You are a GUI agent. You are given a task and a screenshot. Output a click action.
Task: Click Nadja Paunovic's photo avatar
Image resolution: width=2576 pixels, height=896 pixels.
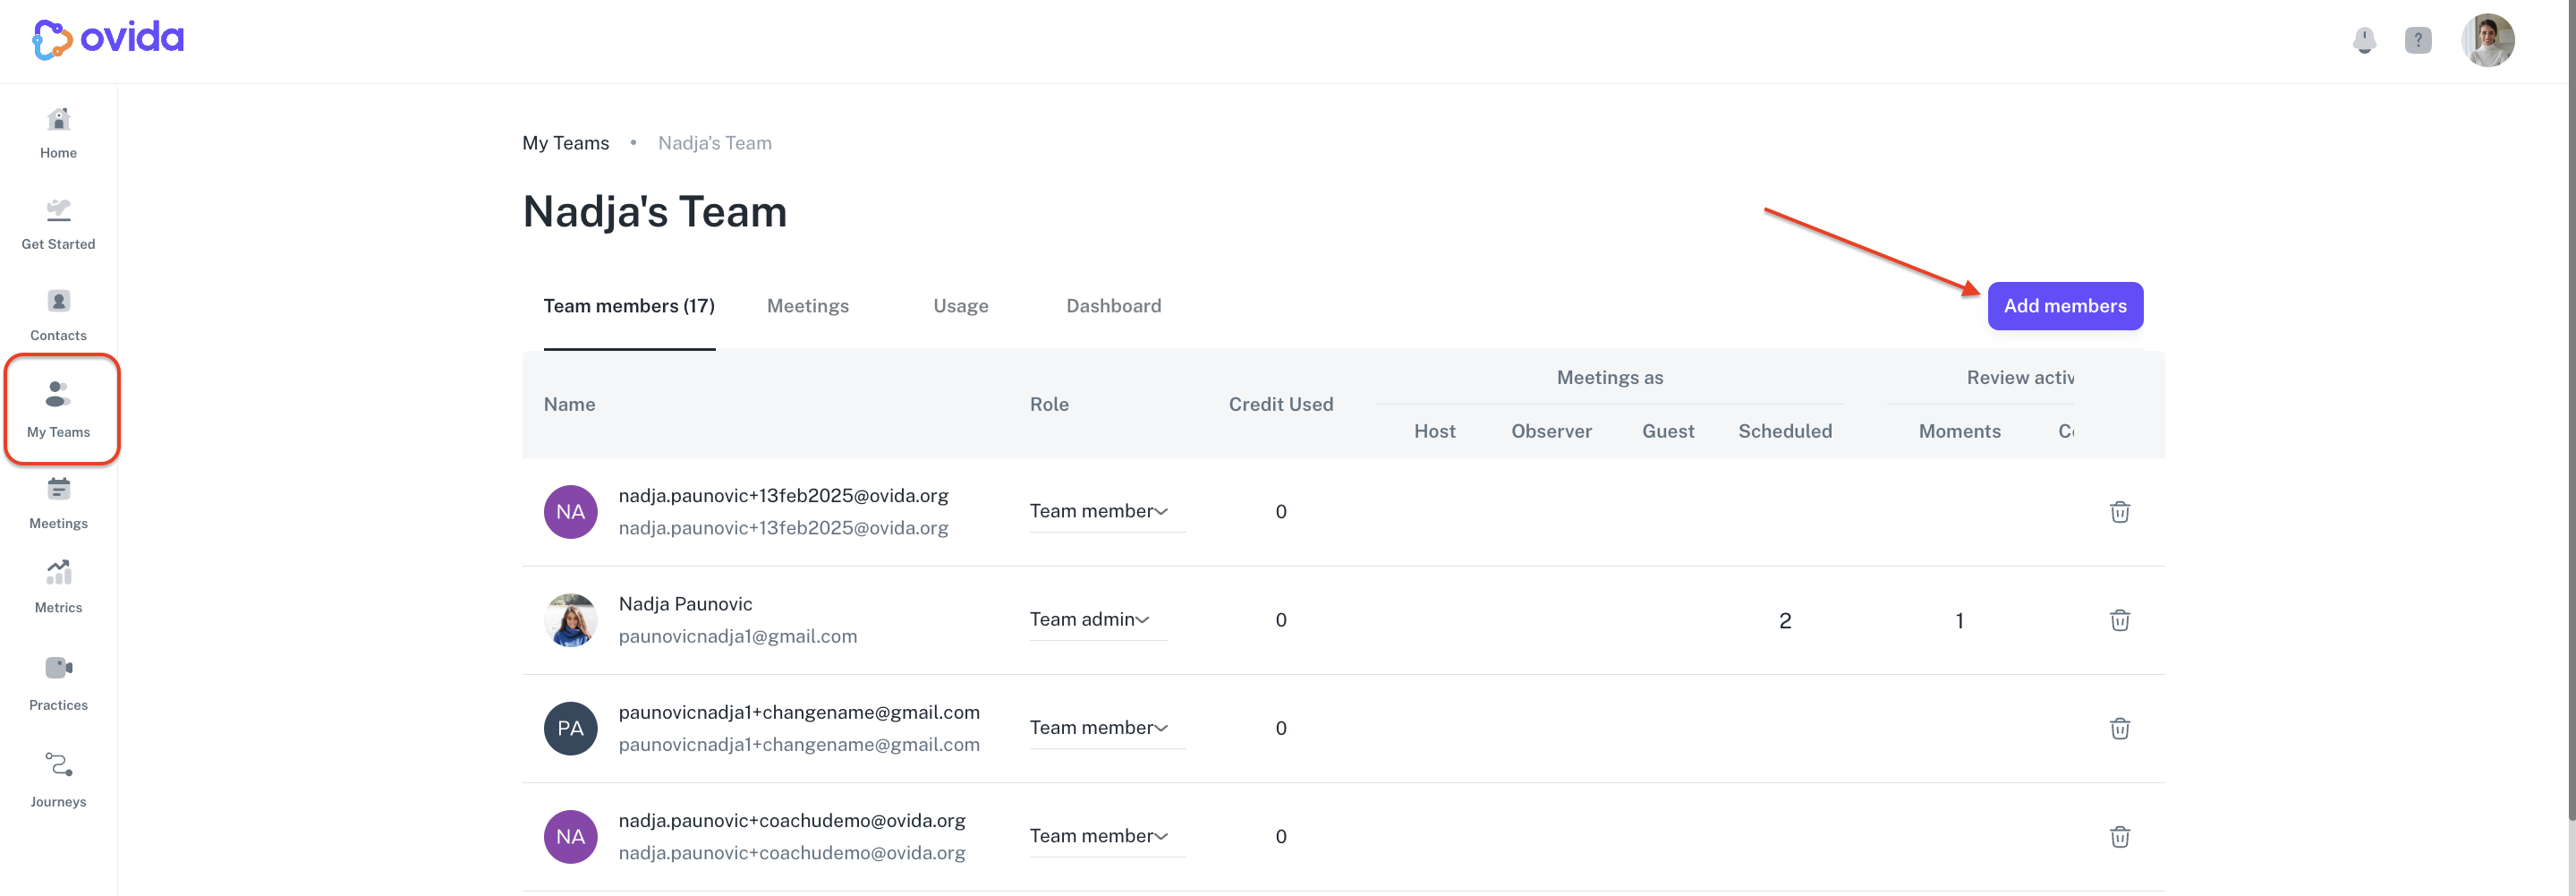[x=570, y=620]
